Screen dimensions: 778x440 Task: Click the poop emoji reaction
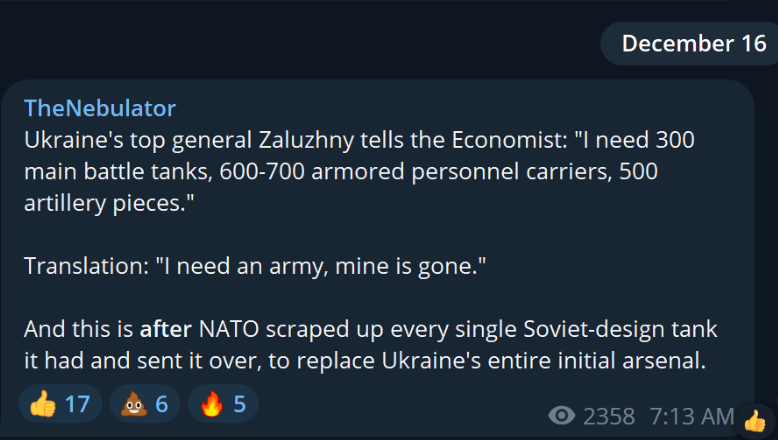(131, 405)
